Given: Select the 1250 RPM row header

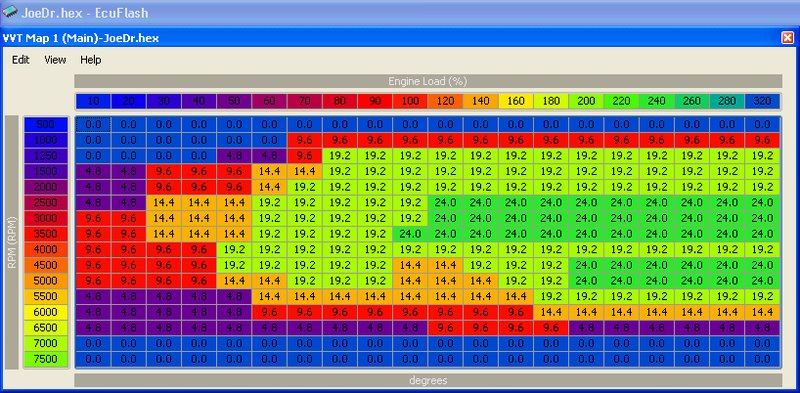Looking at the screenshot, I should pos(45,156).
